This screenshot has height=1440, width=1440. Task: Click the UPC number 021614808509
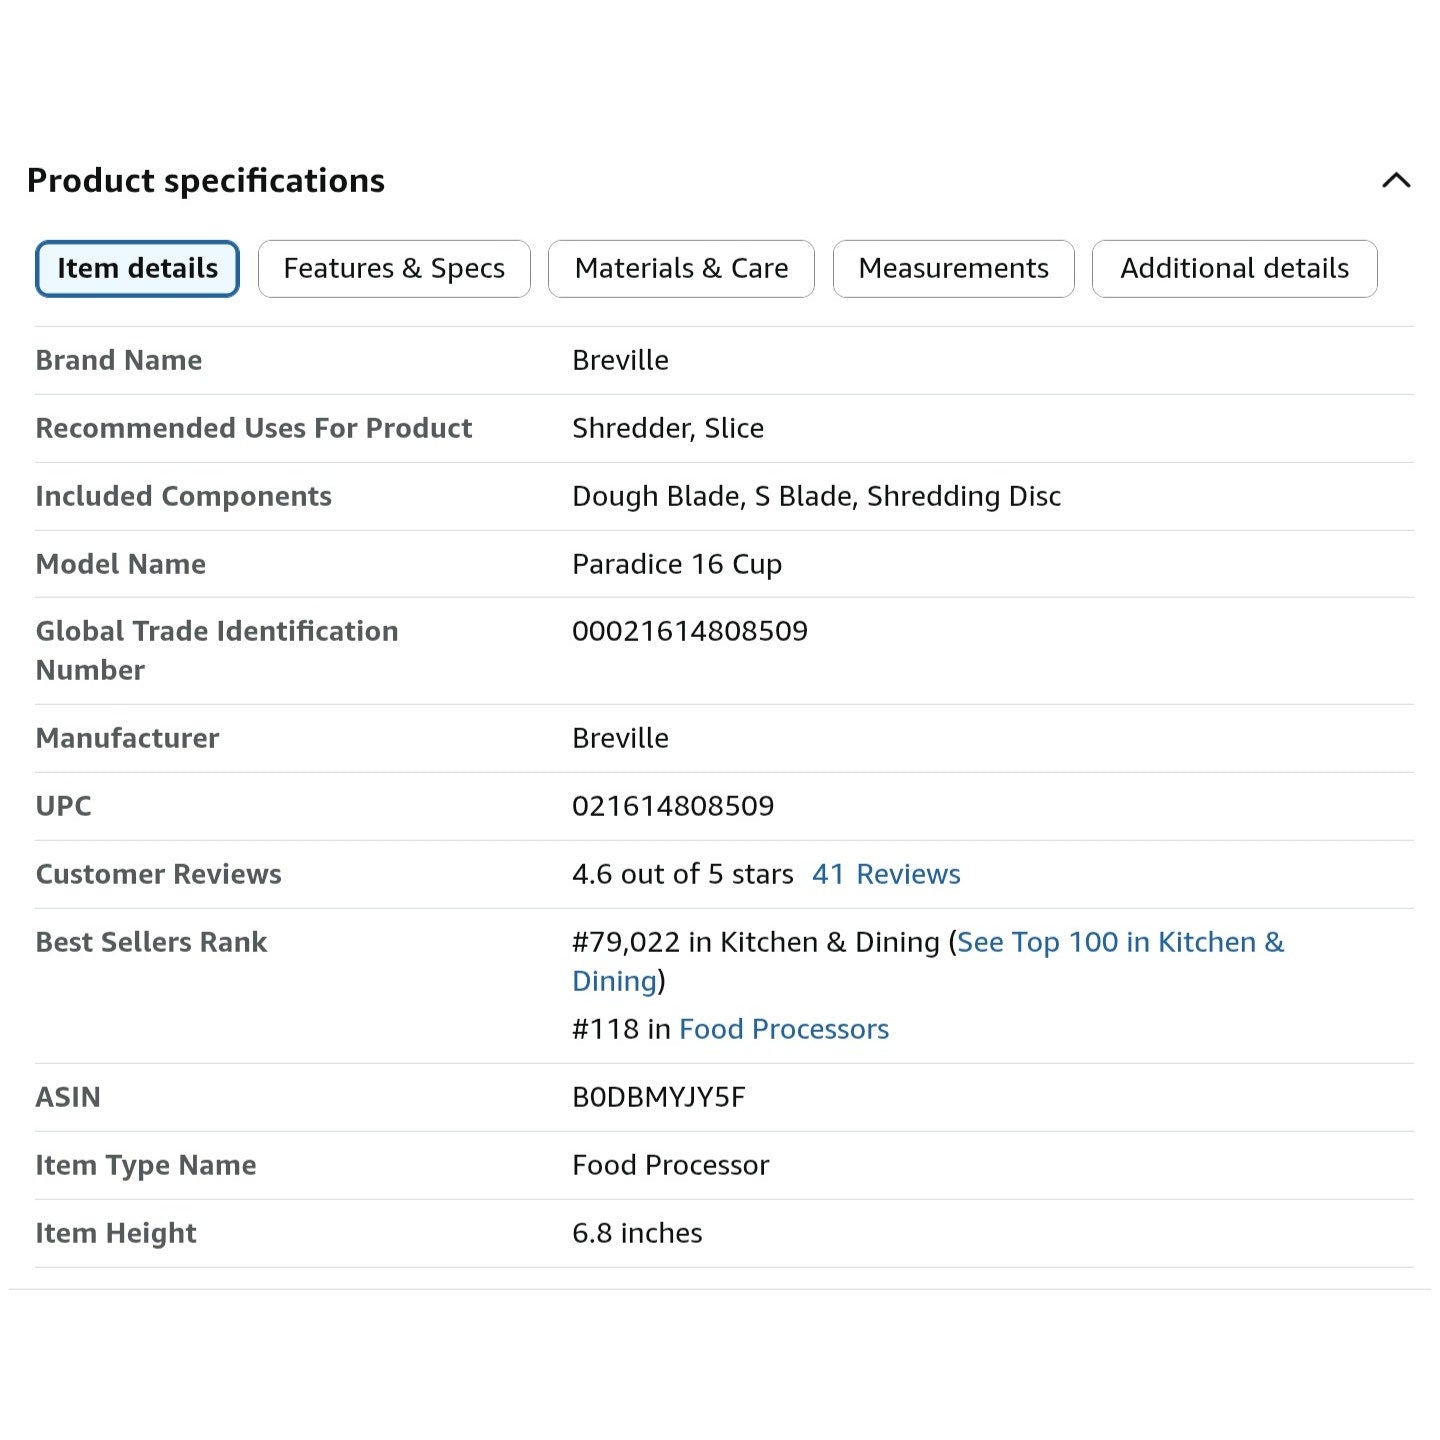673,806
